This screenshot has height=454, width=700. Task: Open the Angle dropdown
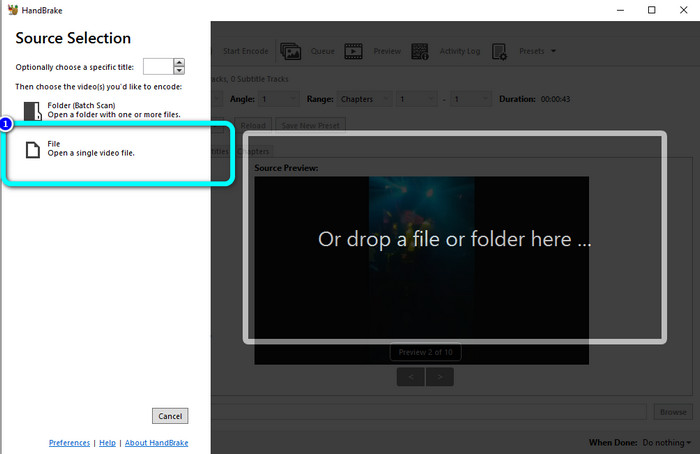(279, 99)
